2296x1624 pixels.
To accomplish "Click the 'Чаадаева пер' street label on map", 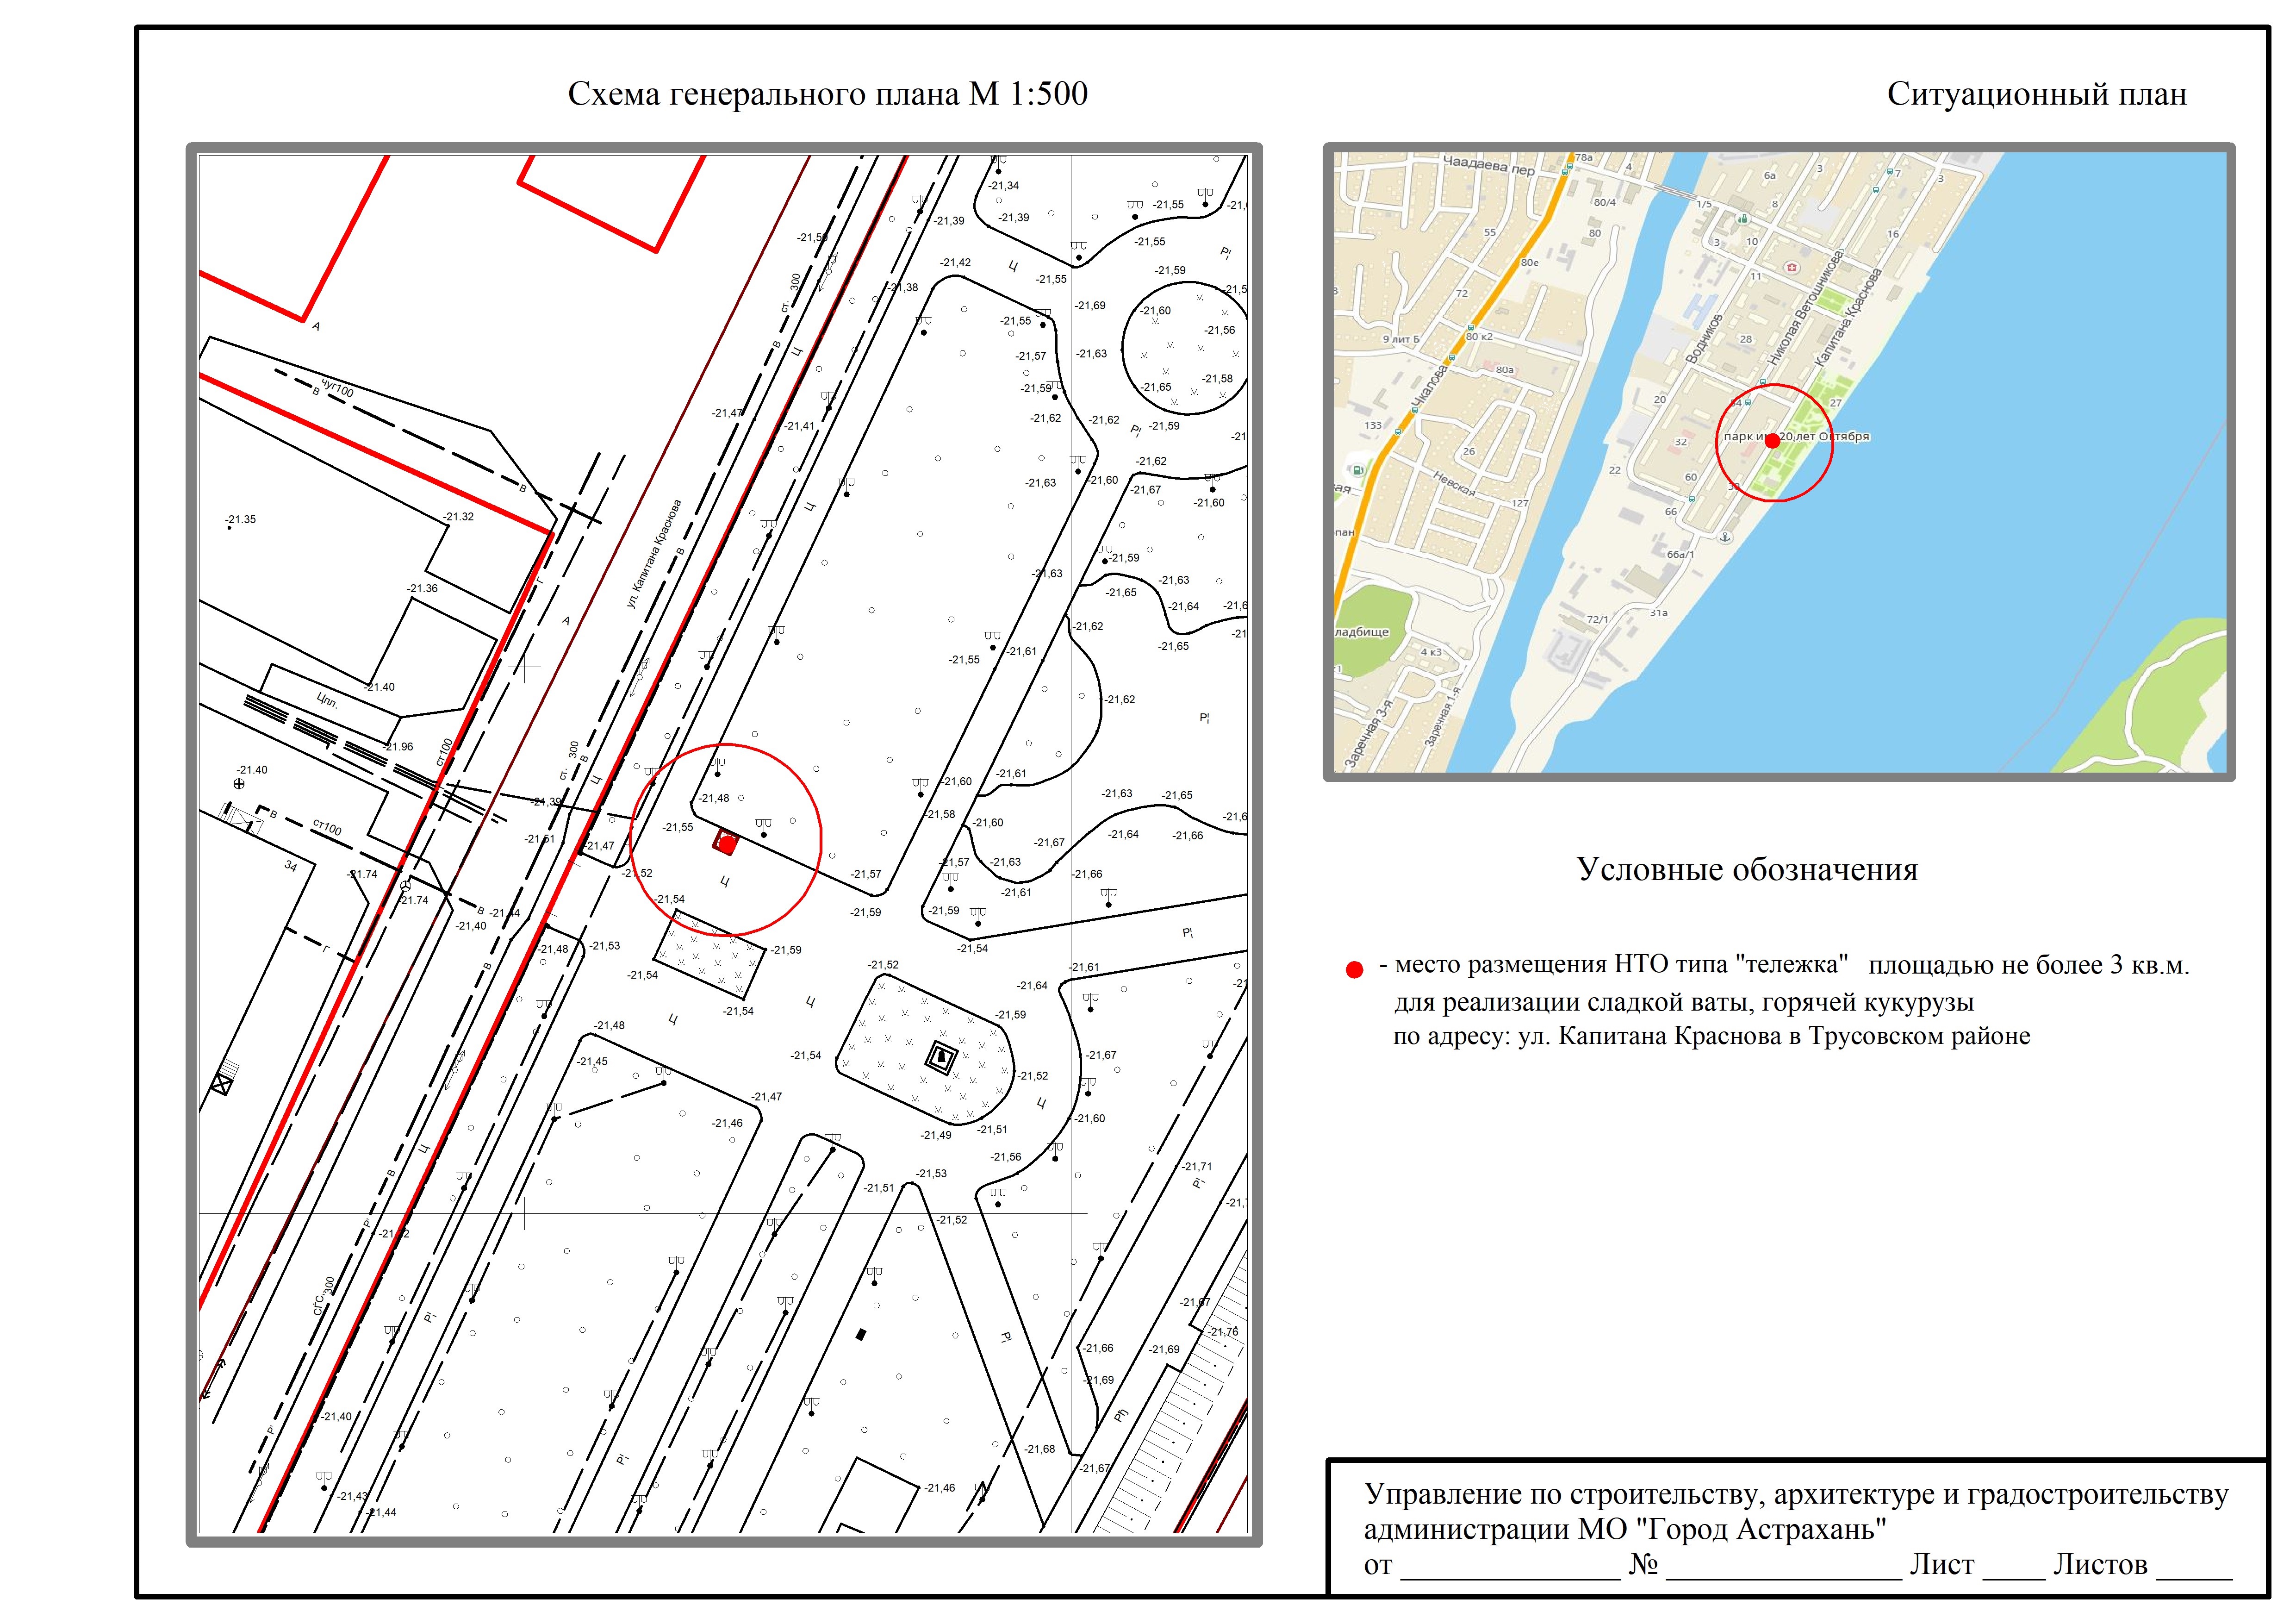I will tap(1488, 166).
